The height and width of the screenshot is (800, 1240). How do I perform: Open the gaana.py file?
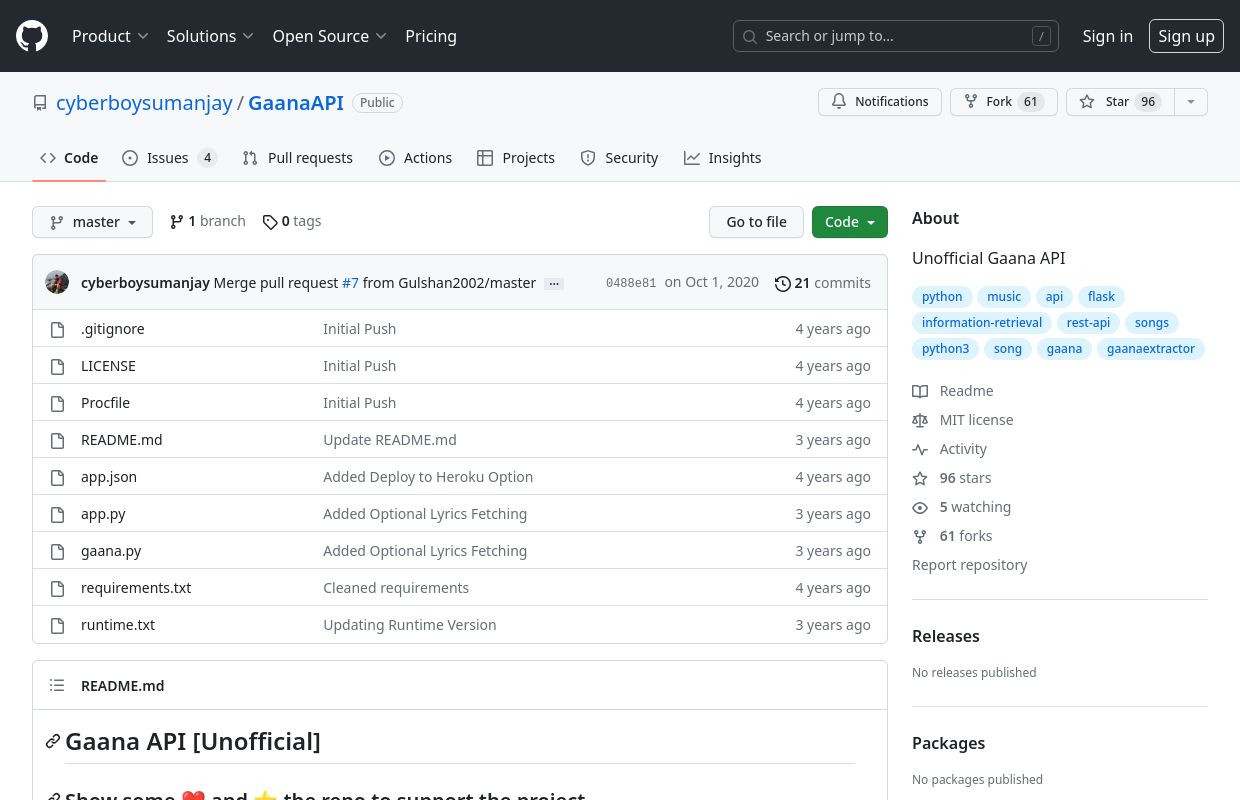click(111, 551)
